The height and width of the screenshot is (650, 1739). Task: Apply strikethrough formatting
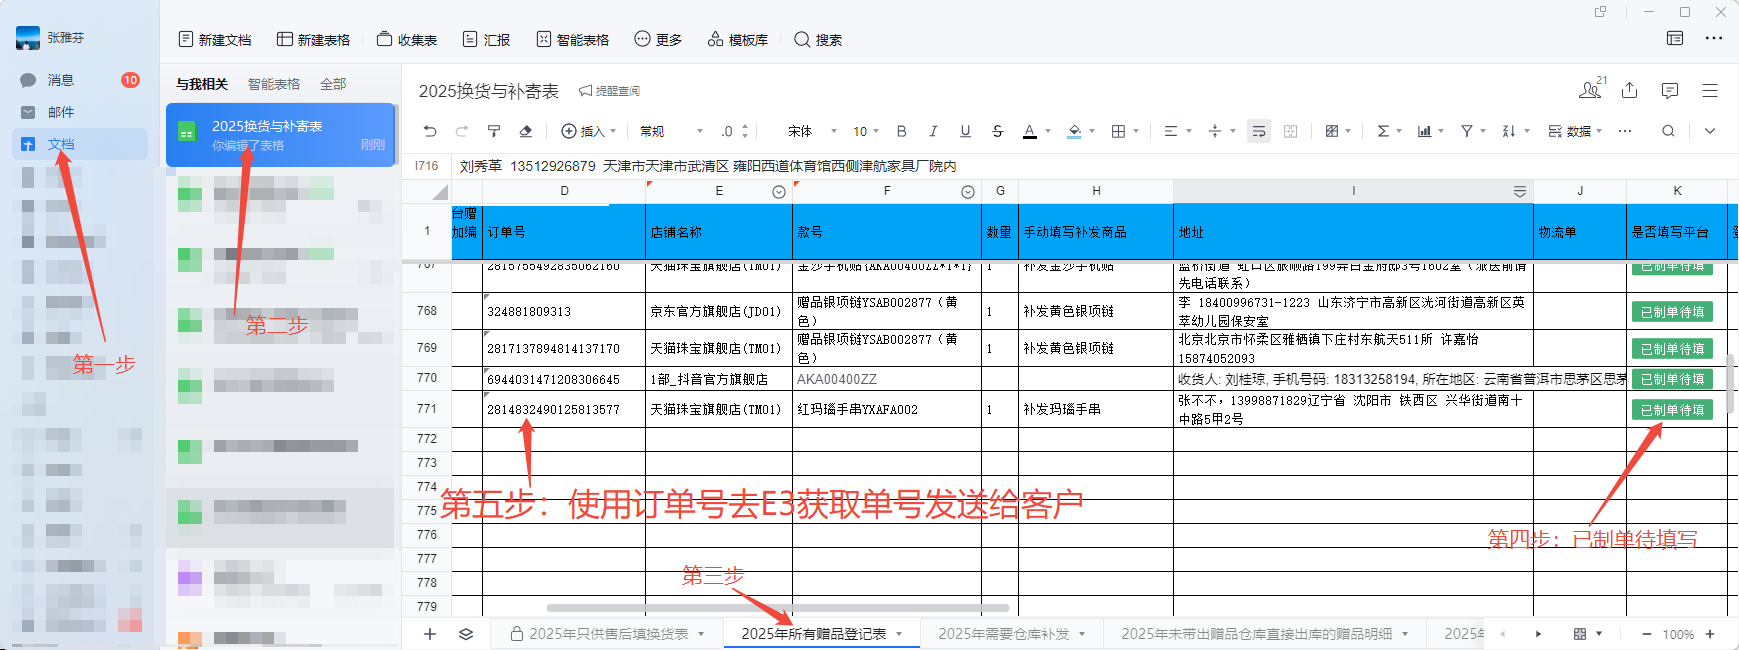pos(997,131)
